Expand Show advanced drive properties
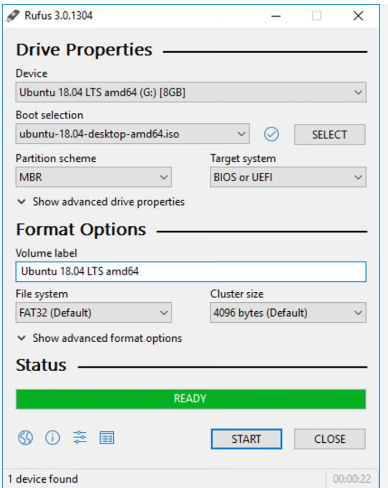The image size is (388, 488). 101,202
